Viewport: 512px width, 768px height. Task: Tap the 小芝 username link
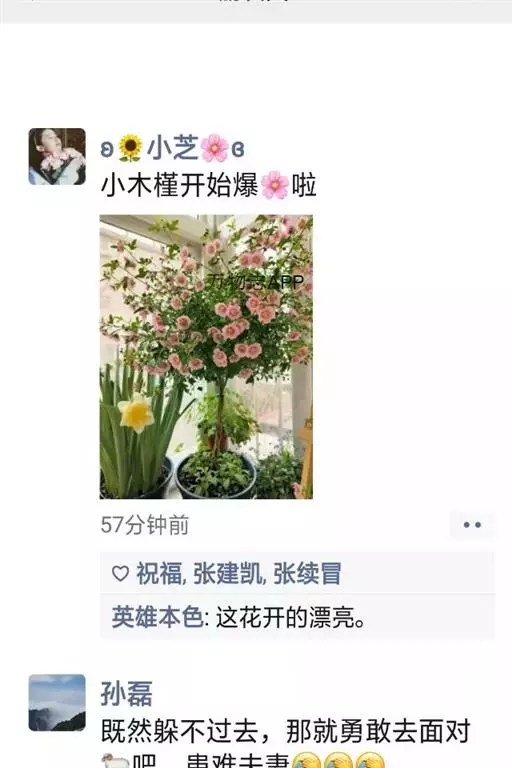point(172,148)
